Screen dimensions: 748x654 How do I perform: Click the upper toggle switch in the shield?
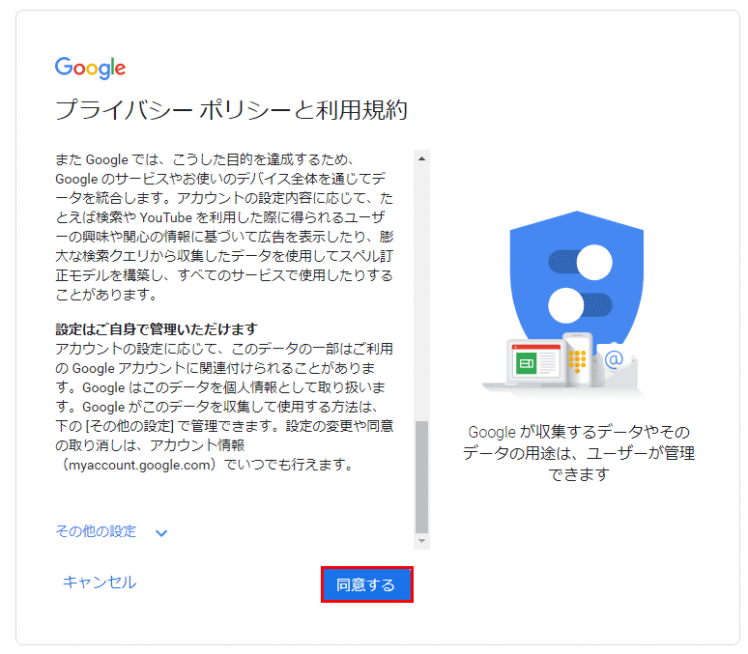pyautogui.click(x=581, y=262)
